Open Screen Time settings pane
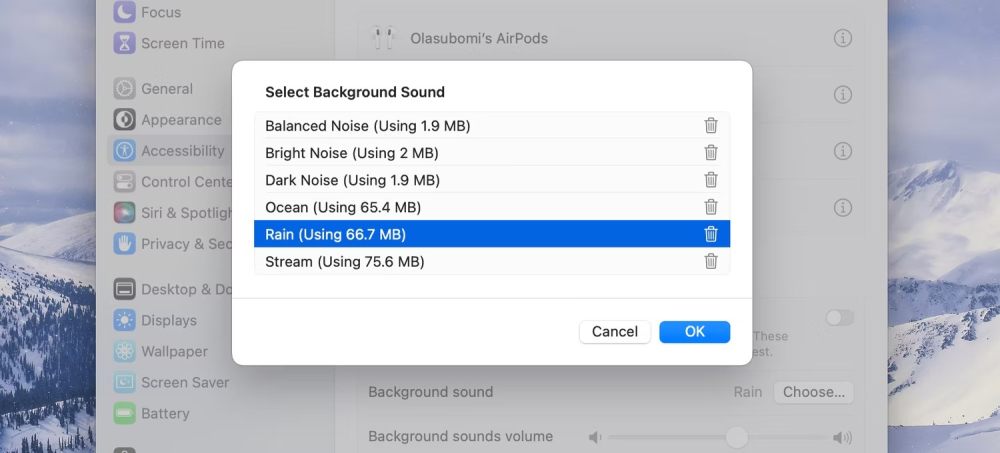The image size is (1000, 453). pos(182,43)
